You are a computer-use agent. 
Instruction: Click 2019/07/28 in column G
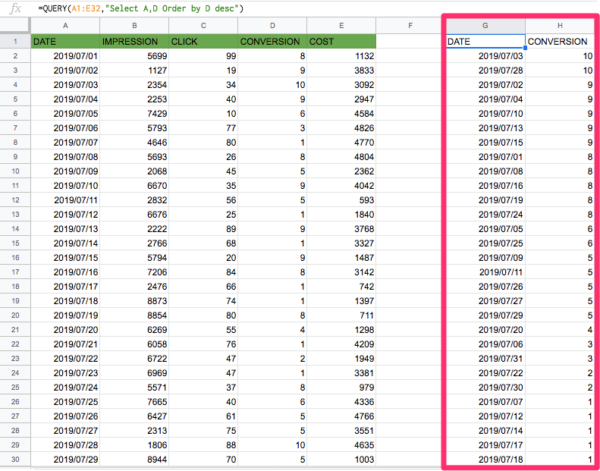[485, 70]
